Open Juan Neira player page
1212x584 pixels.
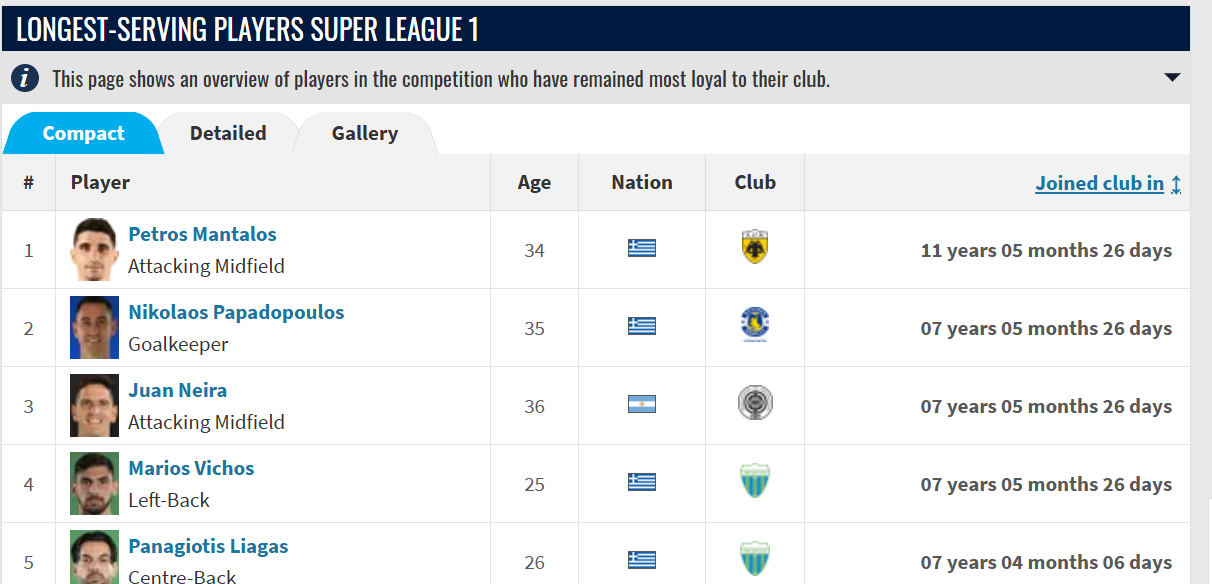(x=178, y=390)
